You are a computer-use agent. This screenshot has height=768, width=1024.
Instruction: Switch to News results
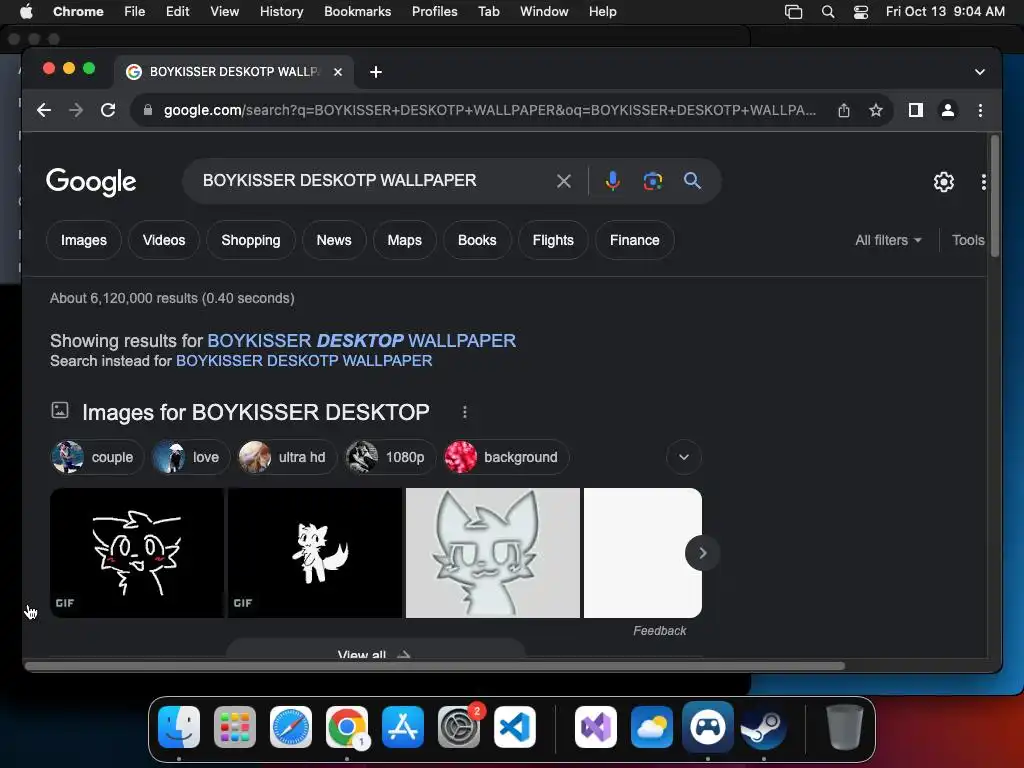(334, 240)
